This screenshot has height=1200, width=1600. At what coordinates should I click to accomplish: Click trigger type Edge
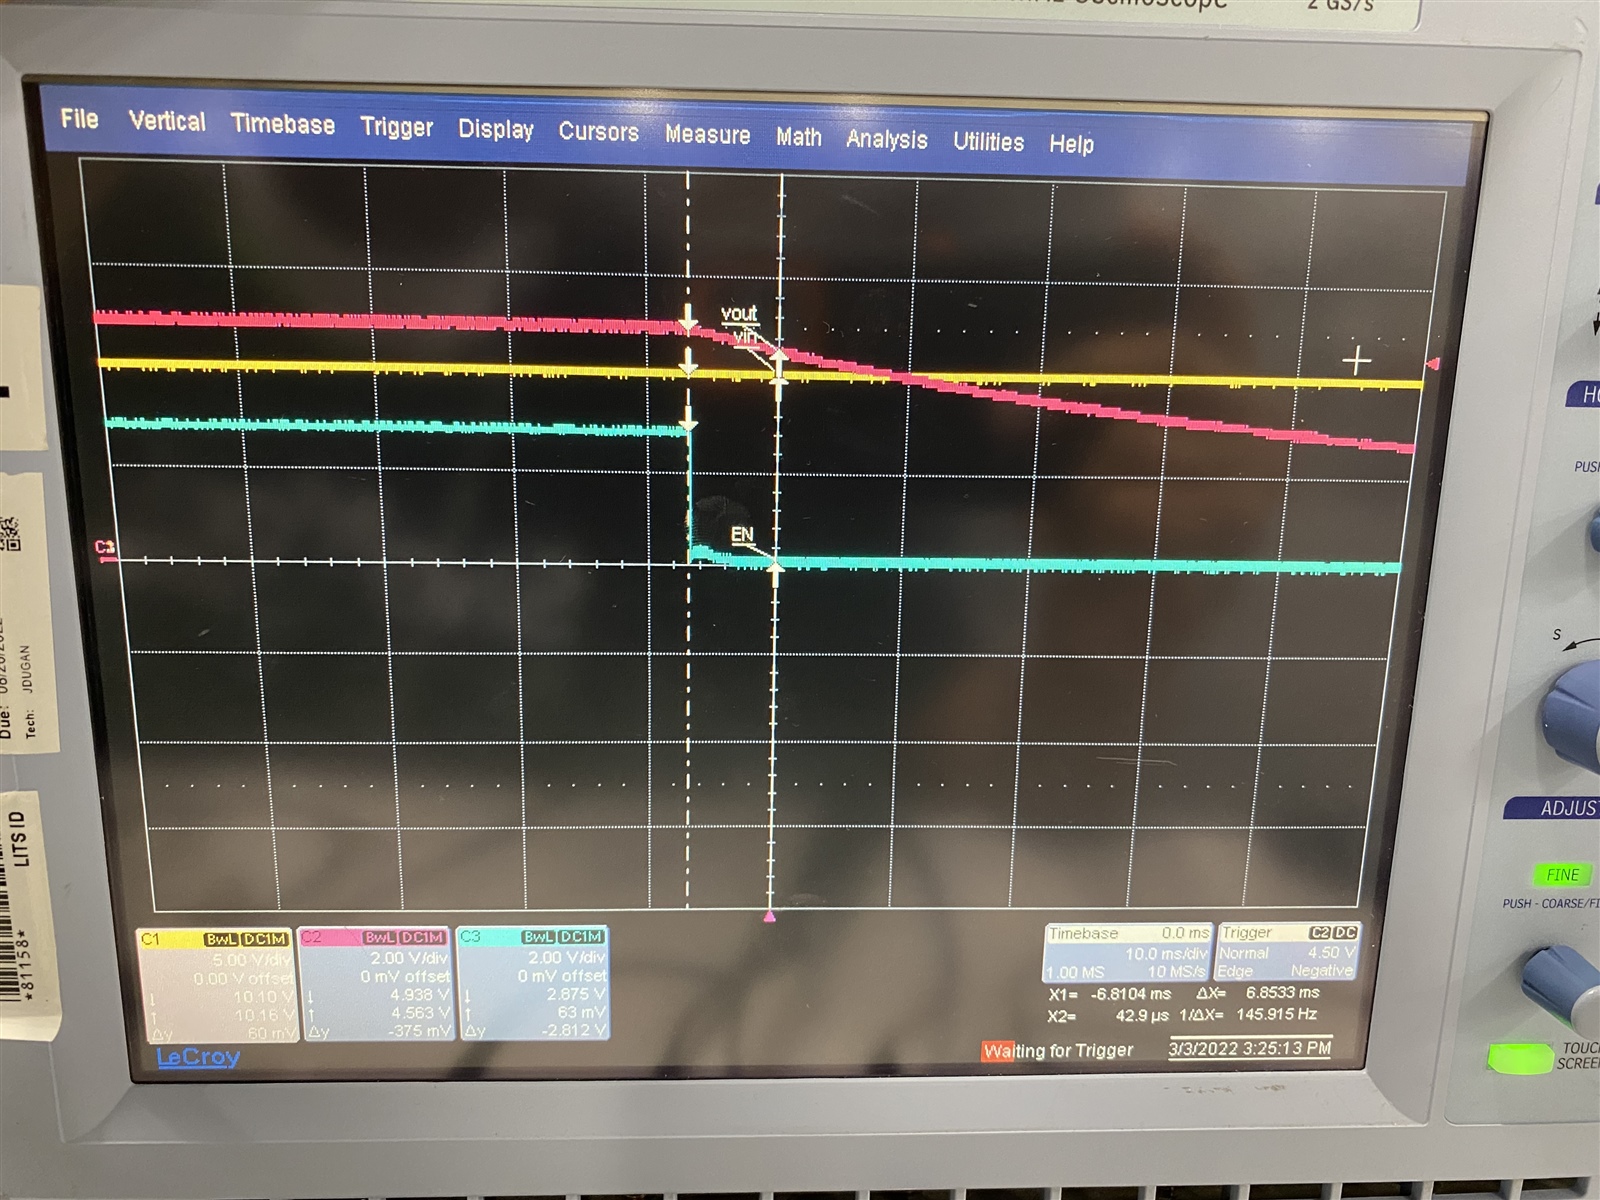[x=1235, y=971]
